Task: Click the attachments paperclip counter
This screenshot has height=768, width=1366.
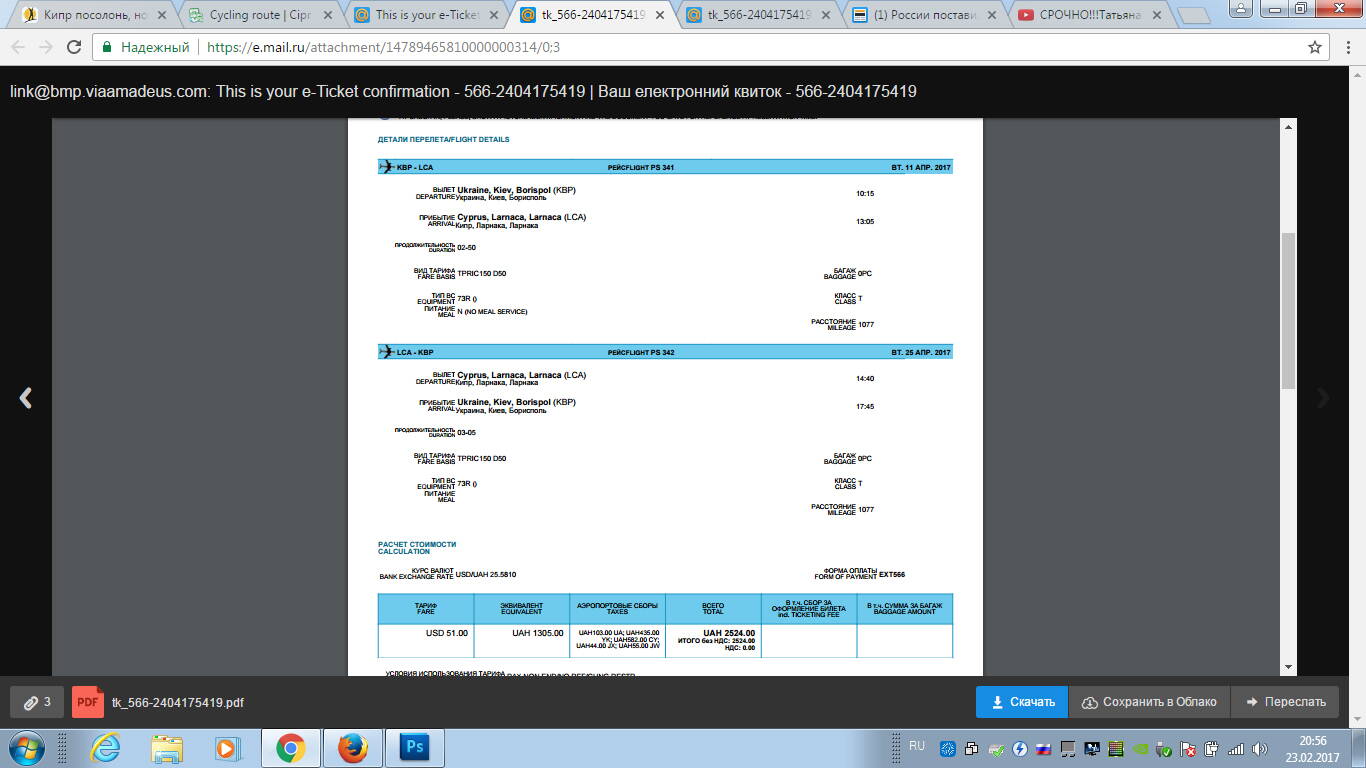Action: tap(37, 702)
